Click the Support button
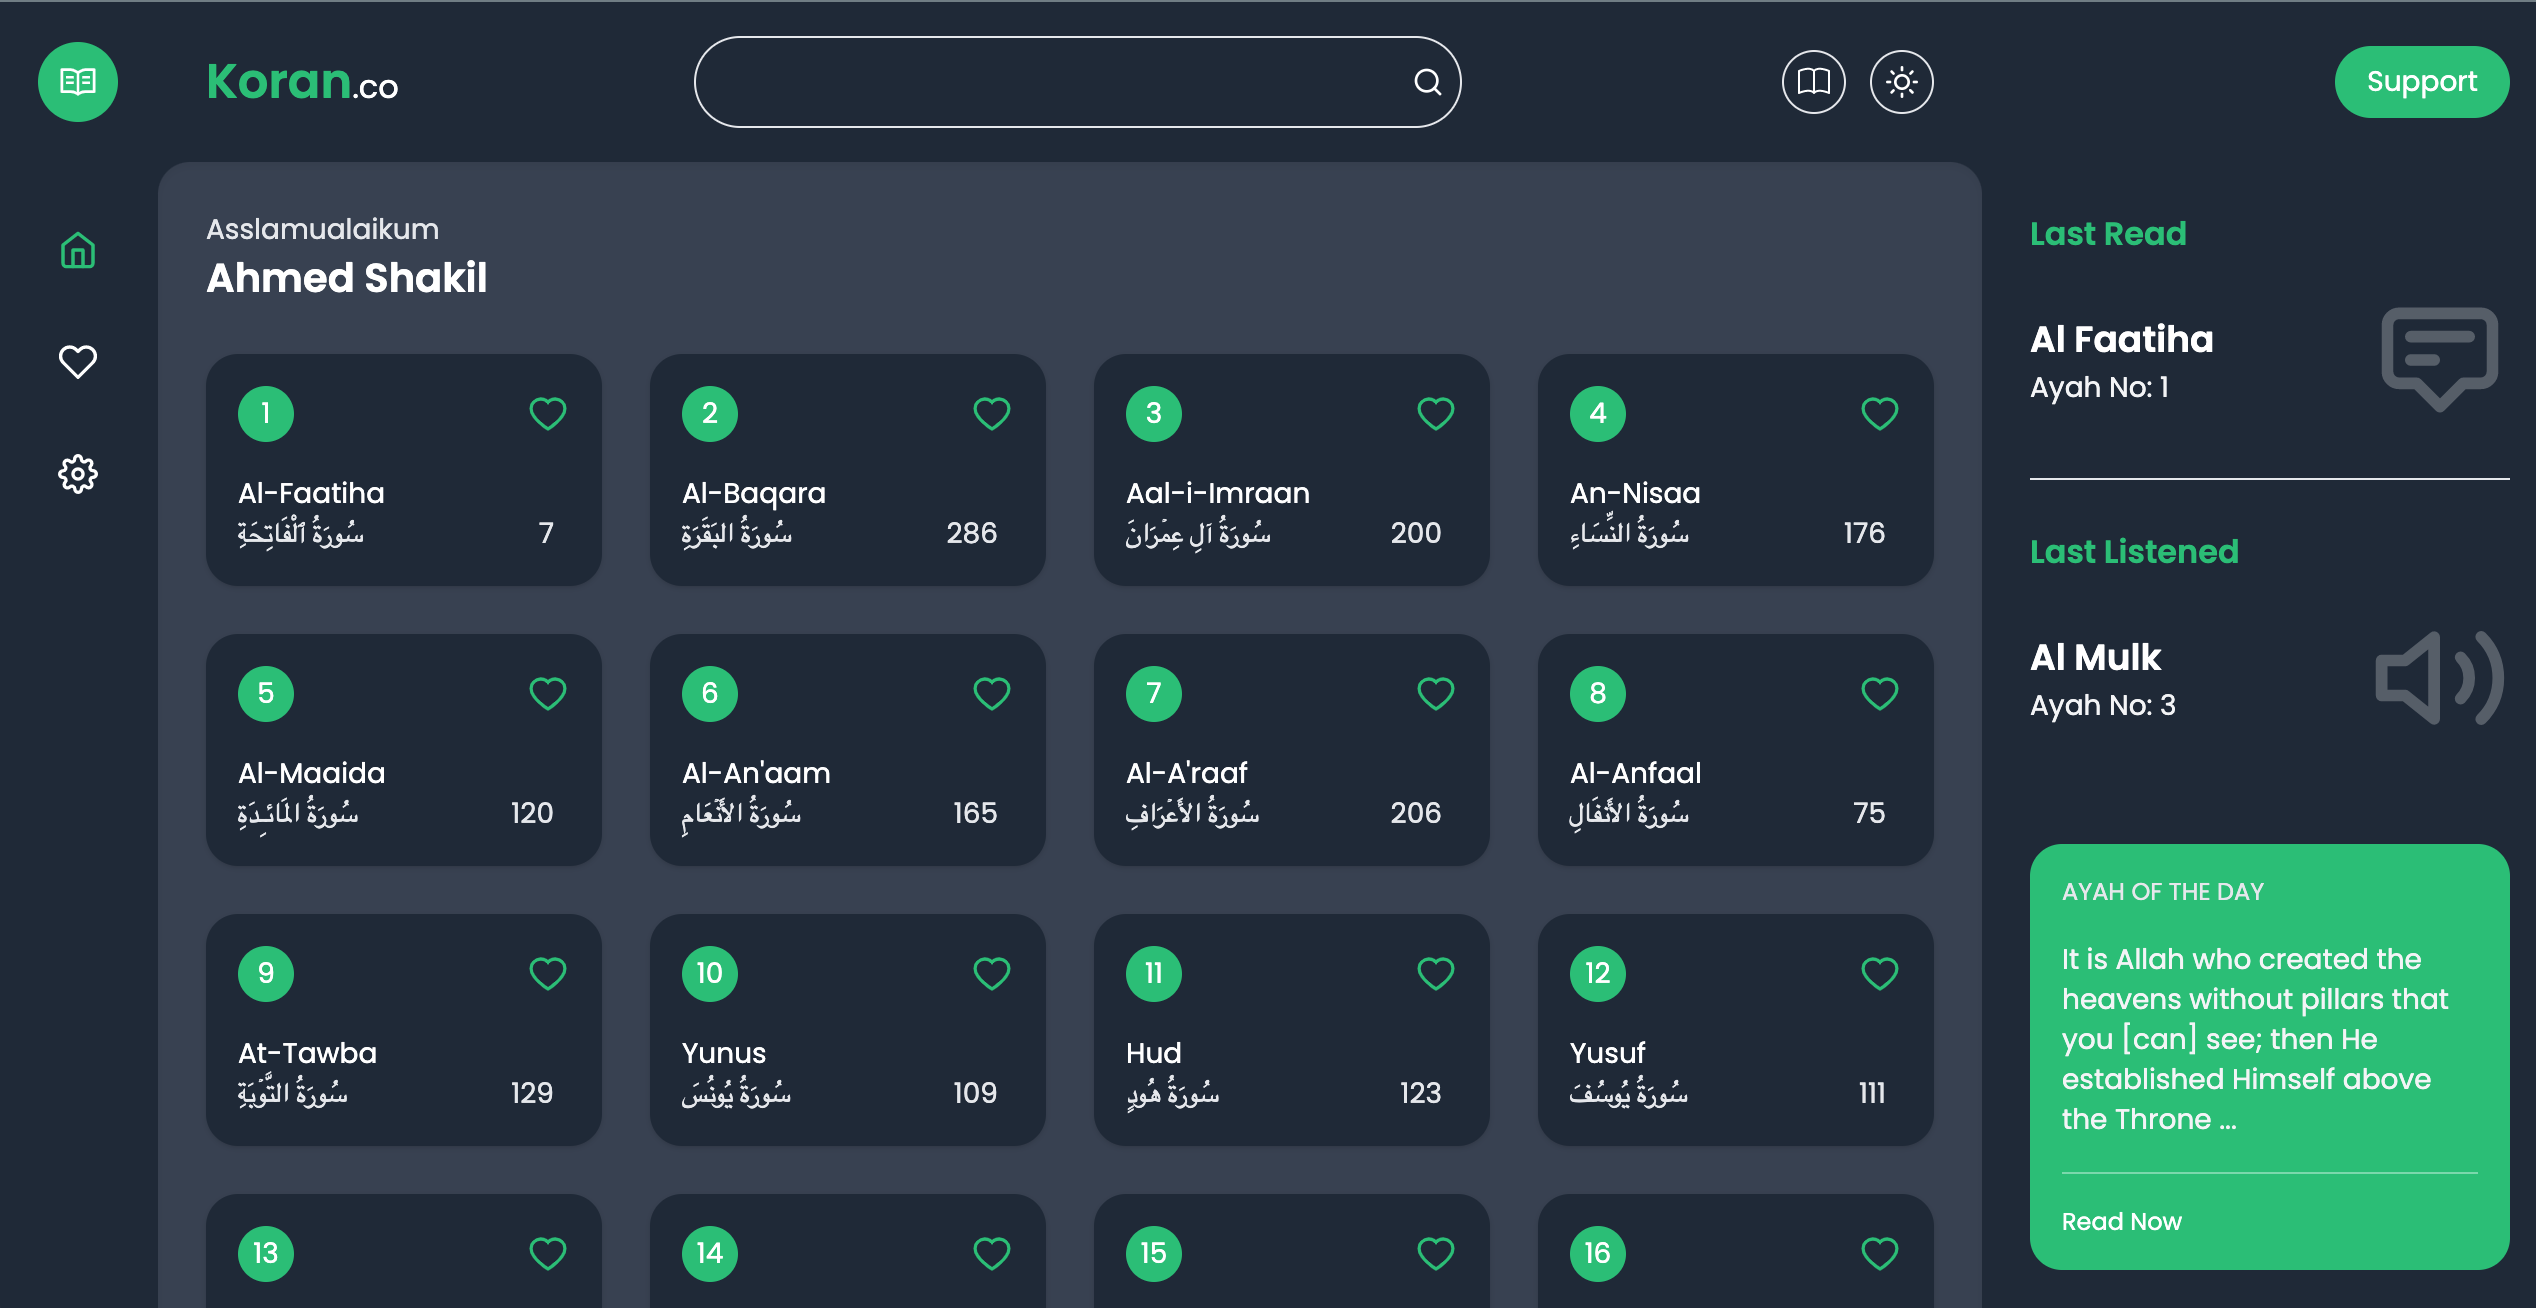This screenshot has width=2536, height=1308. coord(2421,82)
